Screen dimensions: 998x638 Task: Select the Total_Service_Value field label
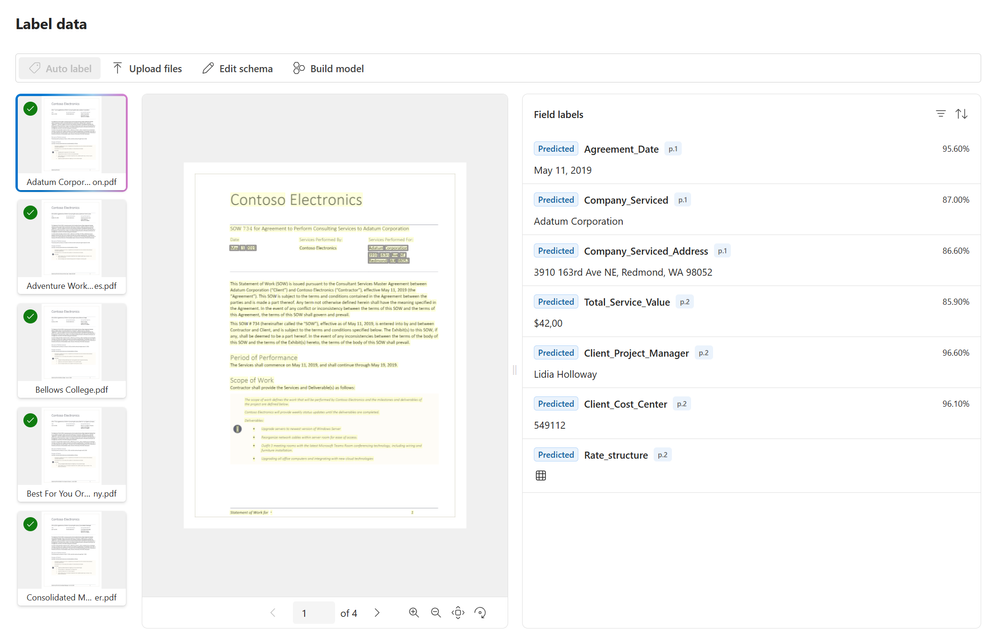coord(627,302)
